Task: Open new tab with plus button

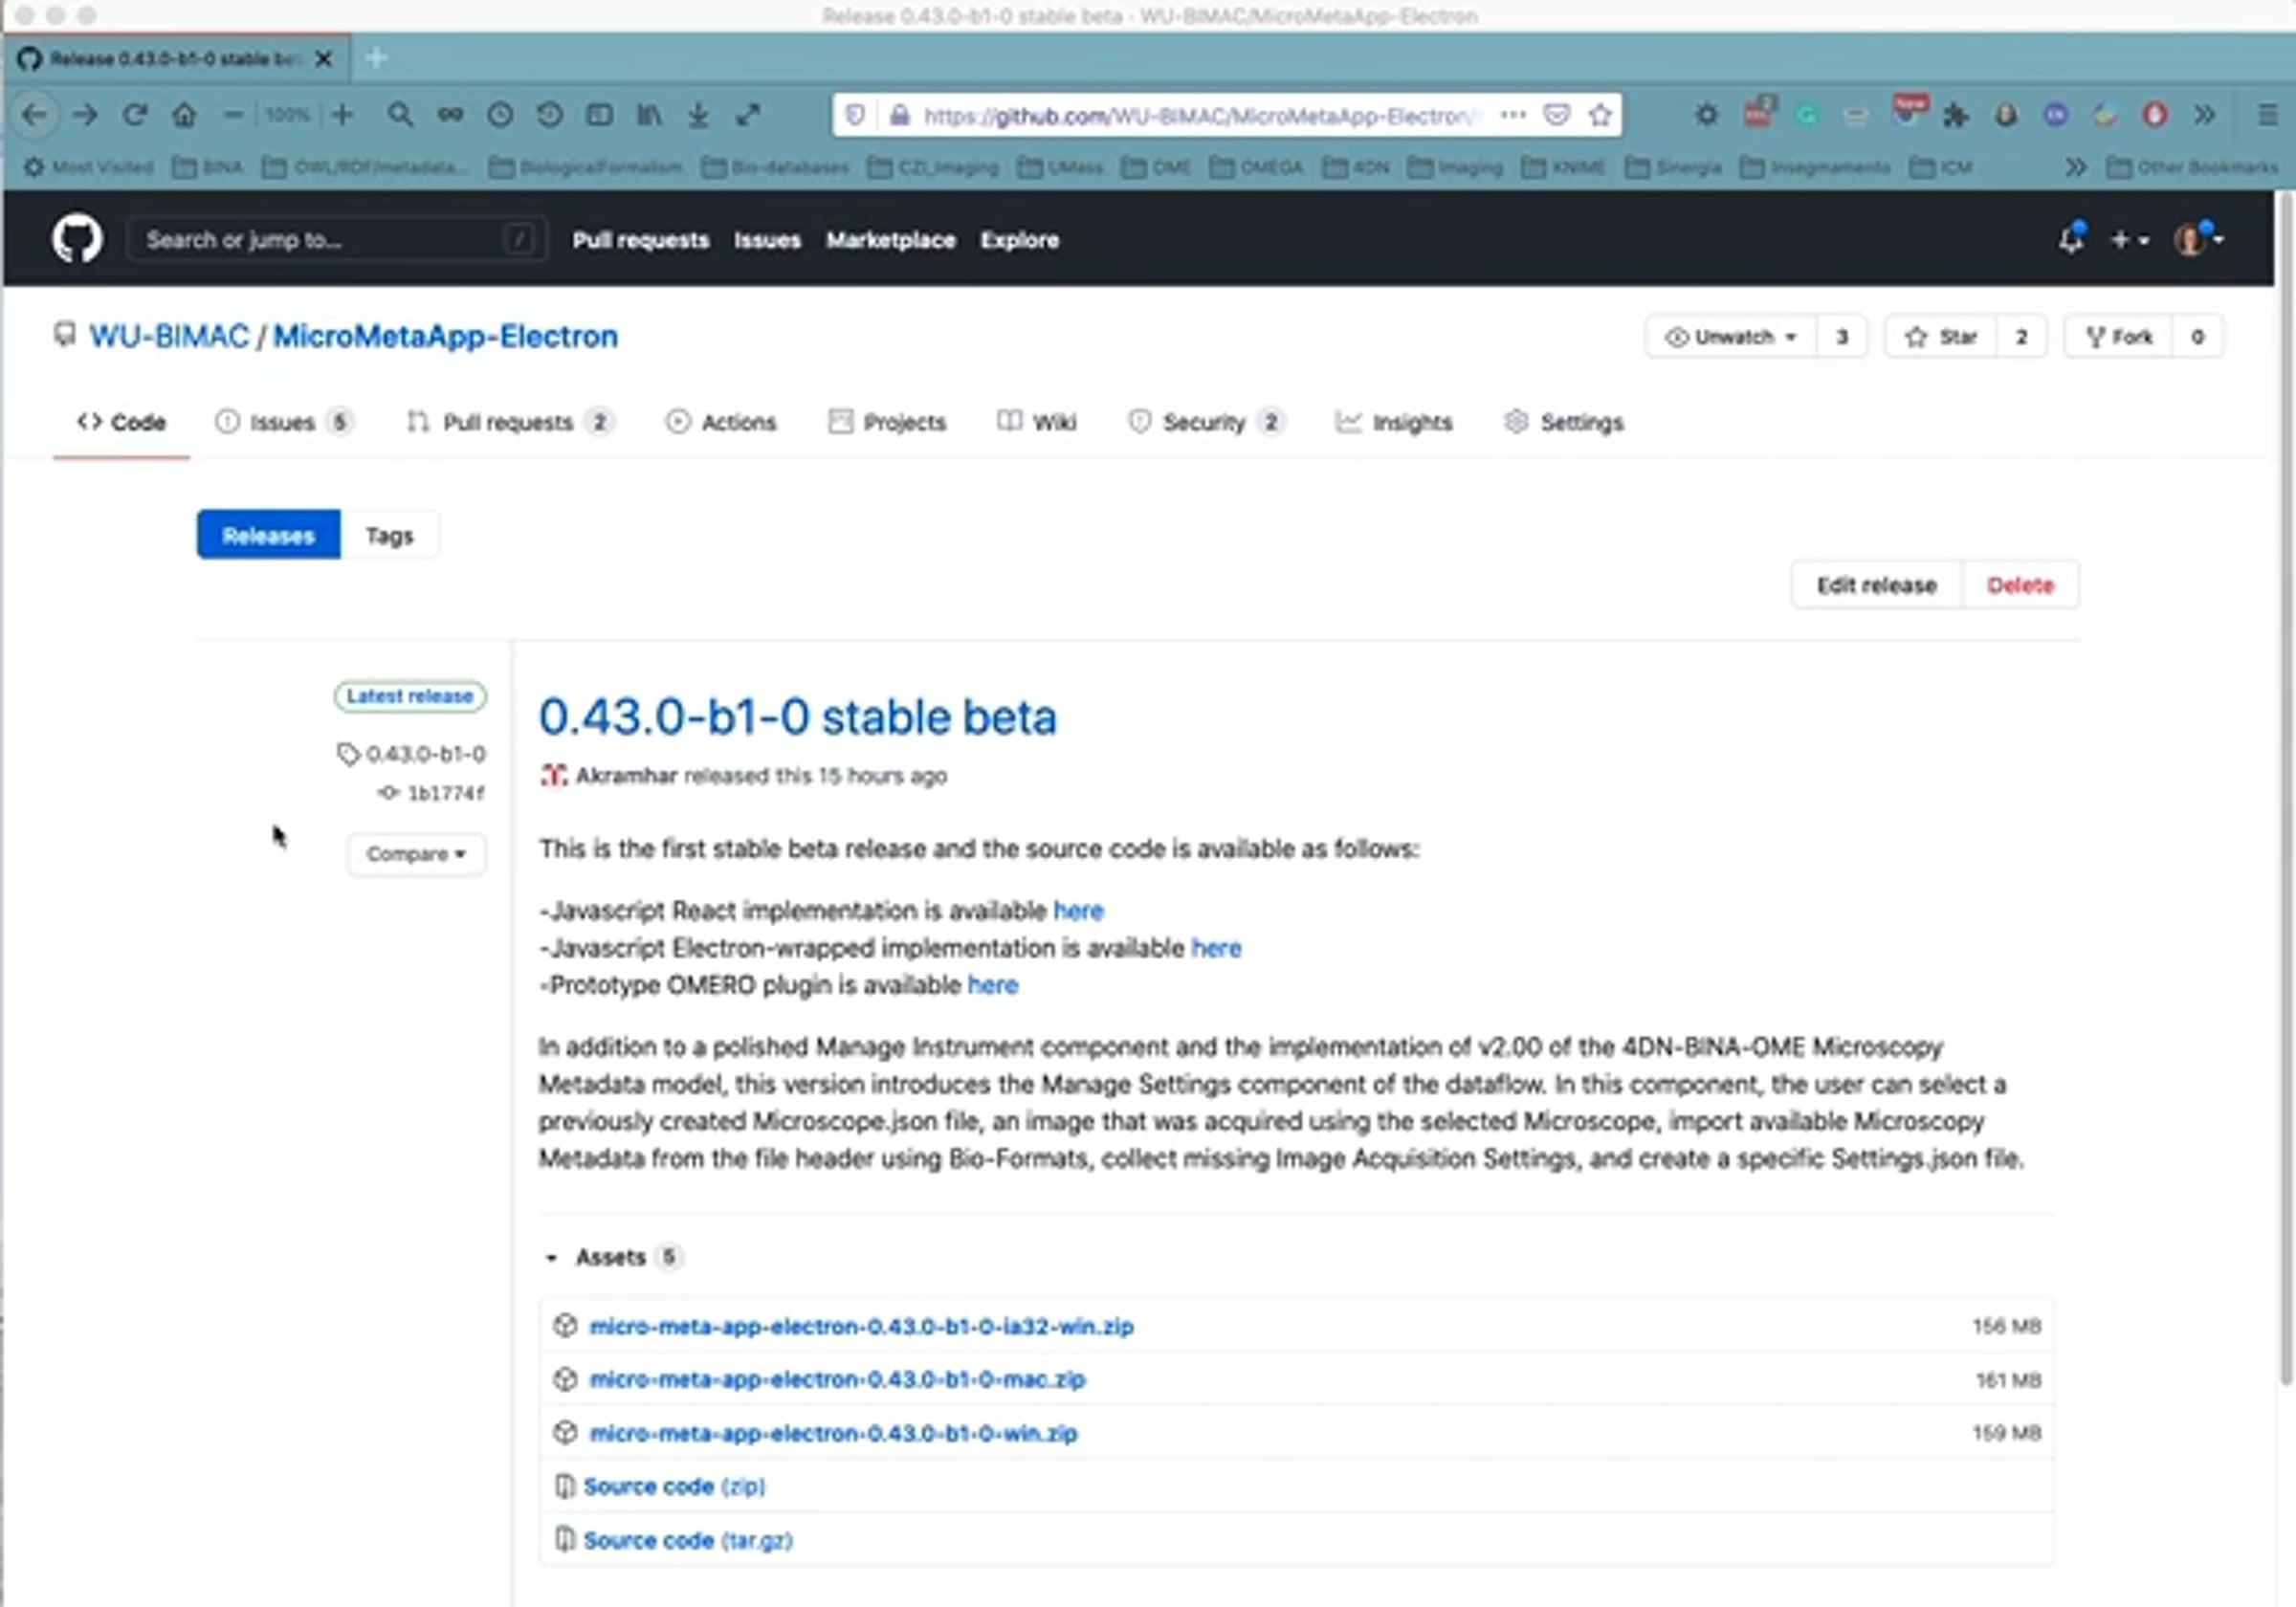Action: point(376,58)
